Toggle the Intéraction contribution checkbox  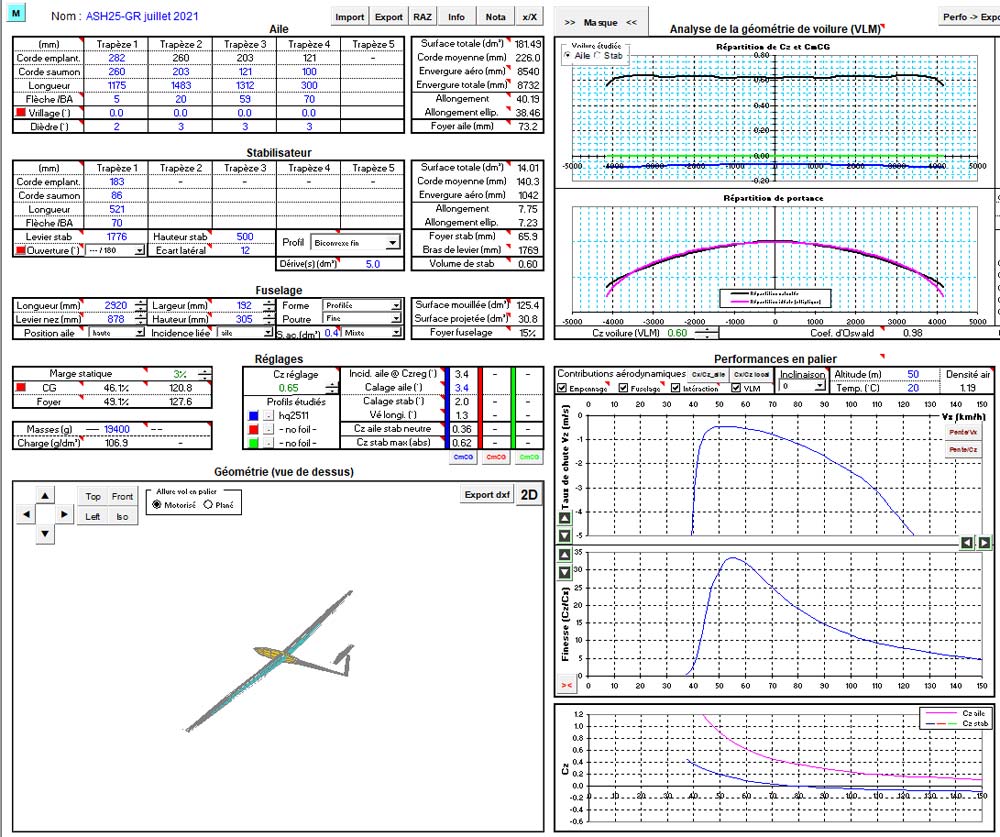coord(675,388)
